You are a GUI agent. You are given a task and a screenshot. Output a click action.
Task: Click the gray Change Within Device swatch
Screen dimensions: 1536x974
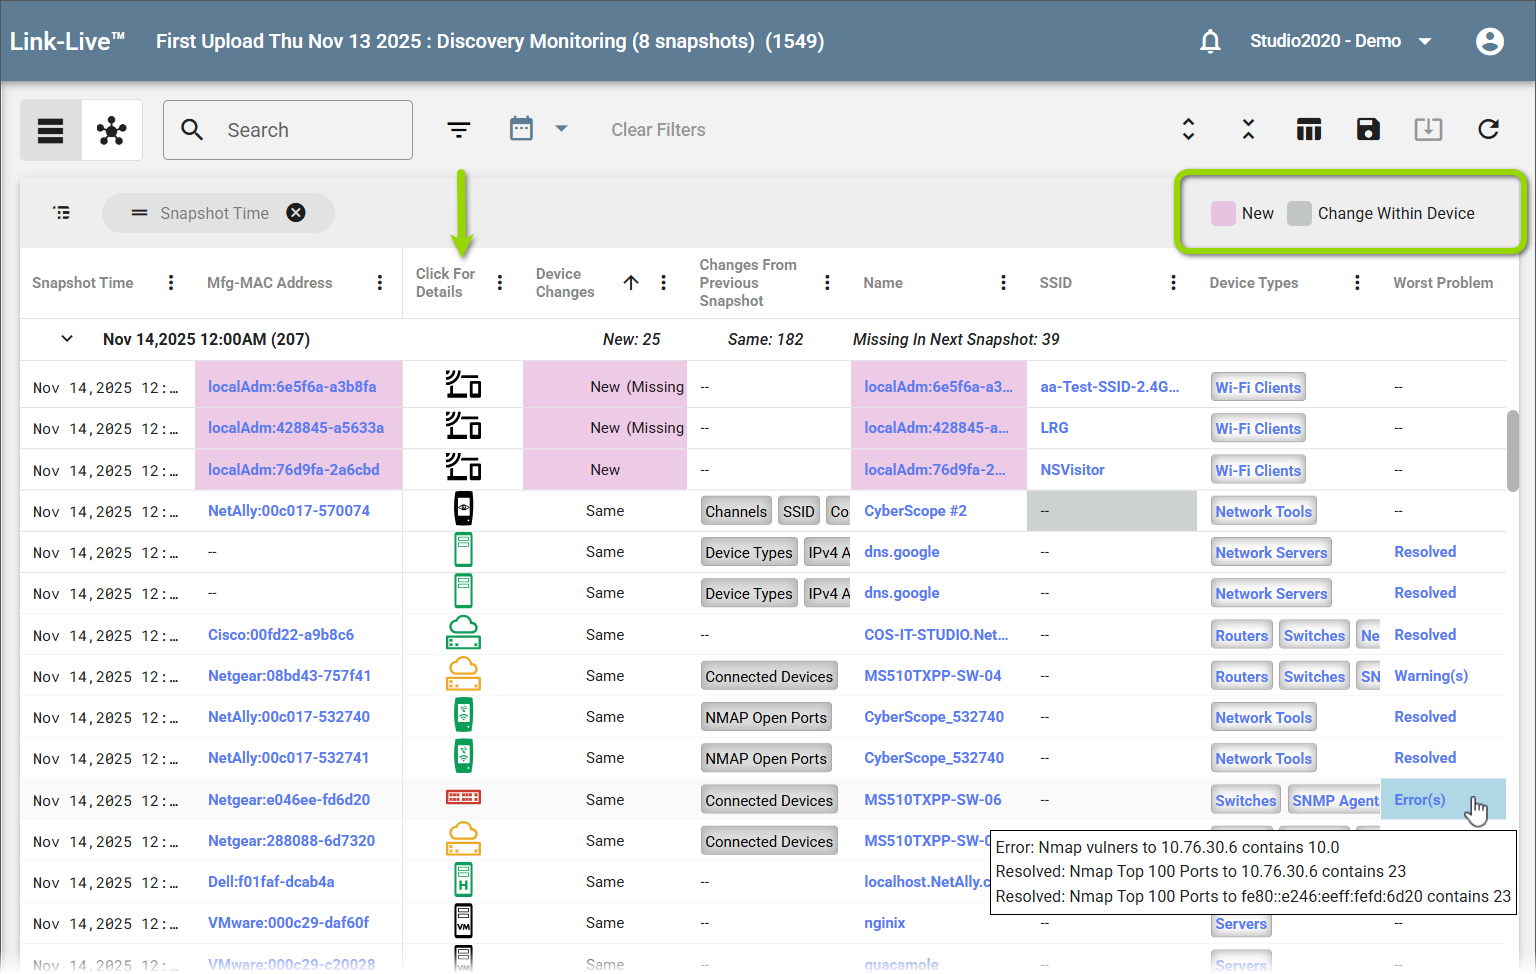1299,213
